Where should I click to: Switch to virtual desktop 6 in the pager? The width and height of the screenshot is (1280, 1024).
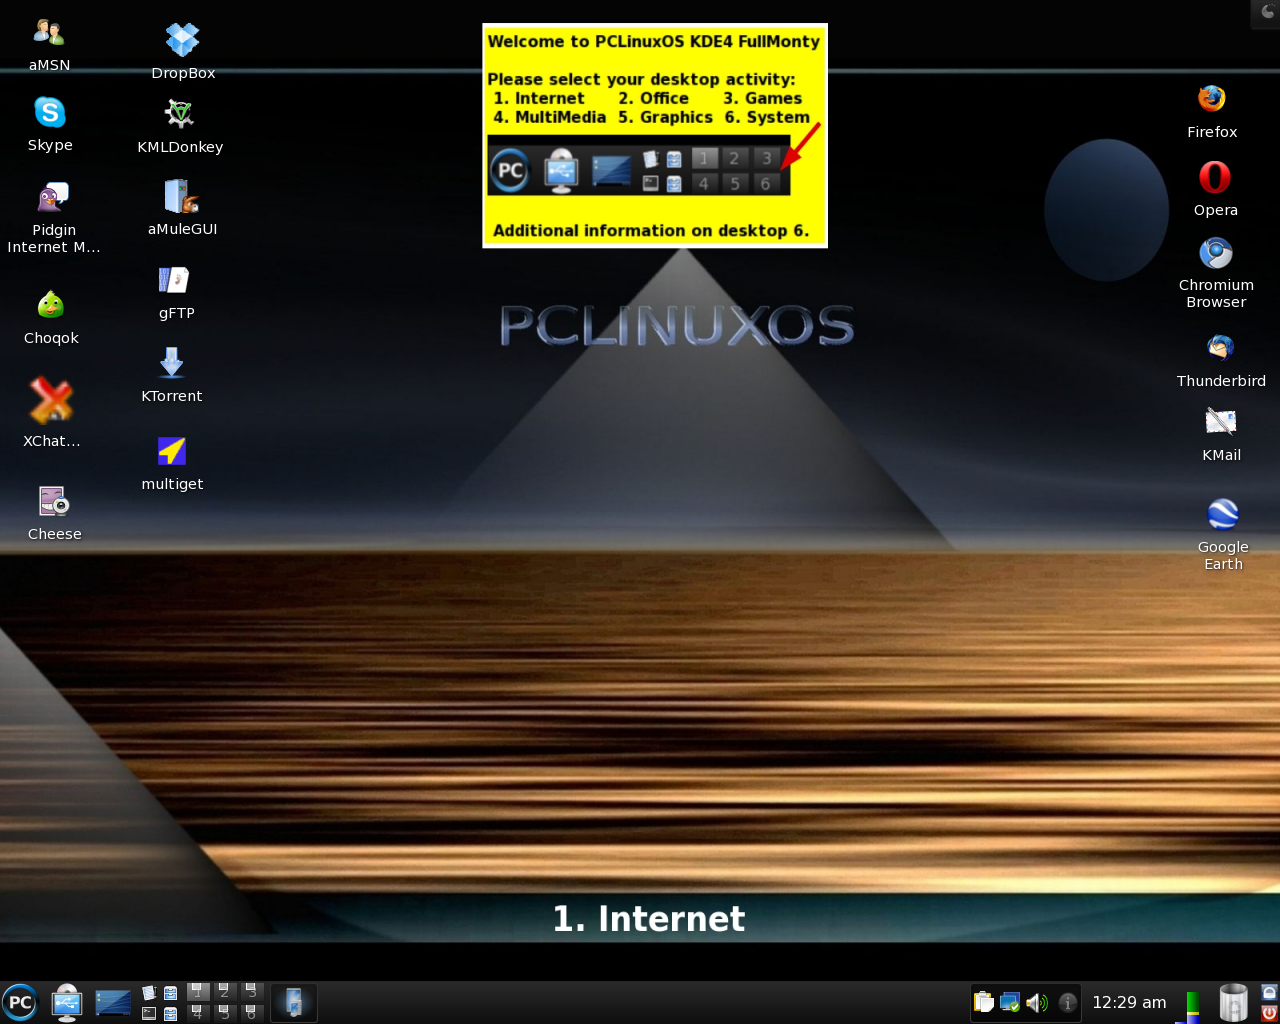(x=251, y=1012)
